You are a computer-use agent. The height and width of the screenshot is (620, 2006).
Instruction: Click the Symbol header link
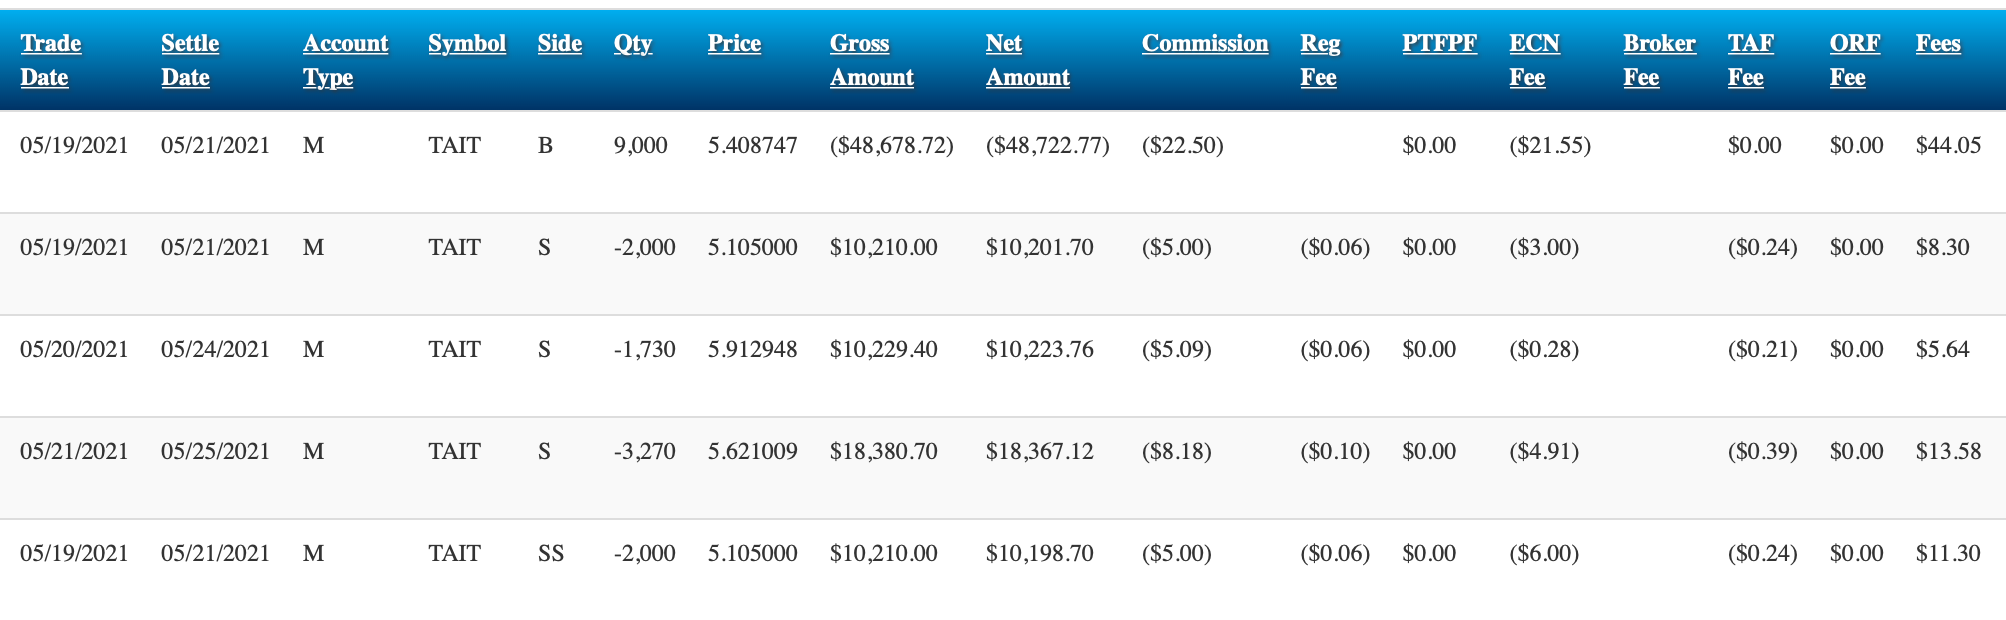(467, 44)
